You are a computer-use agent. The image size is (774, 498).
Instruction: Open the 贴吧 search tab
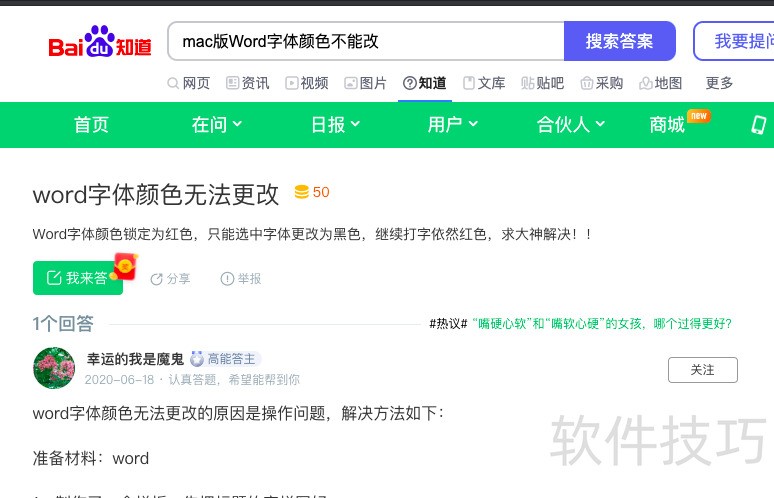543,83
